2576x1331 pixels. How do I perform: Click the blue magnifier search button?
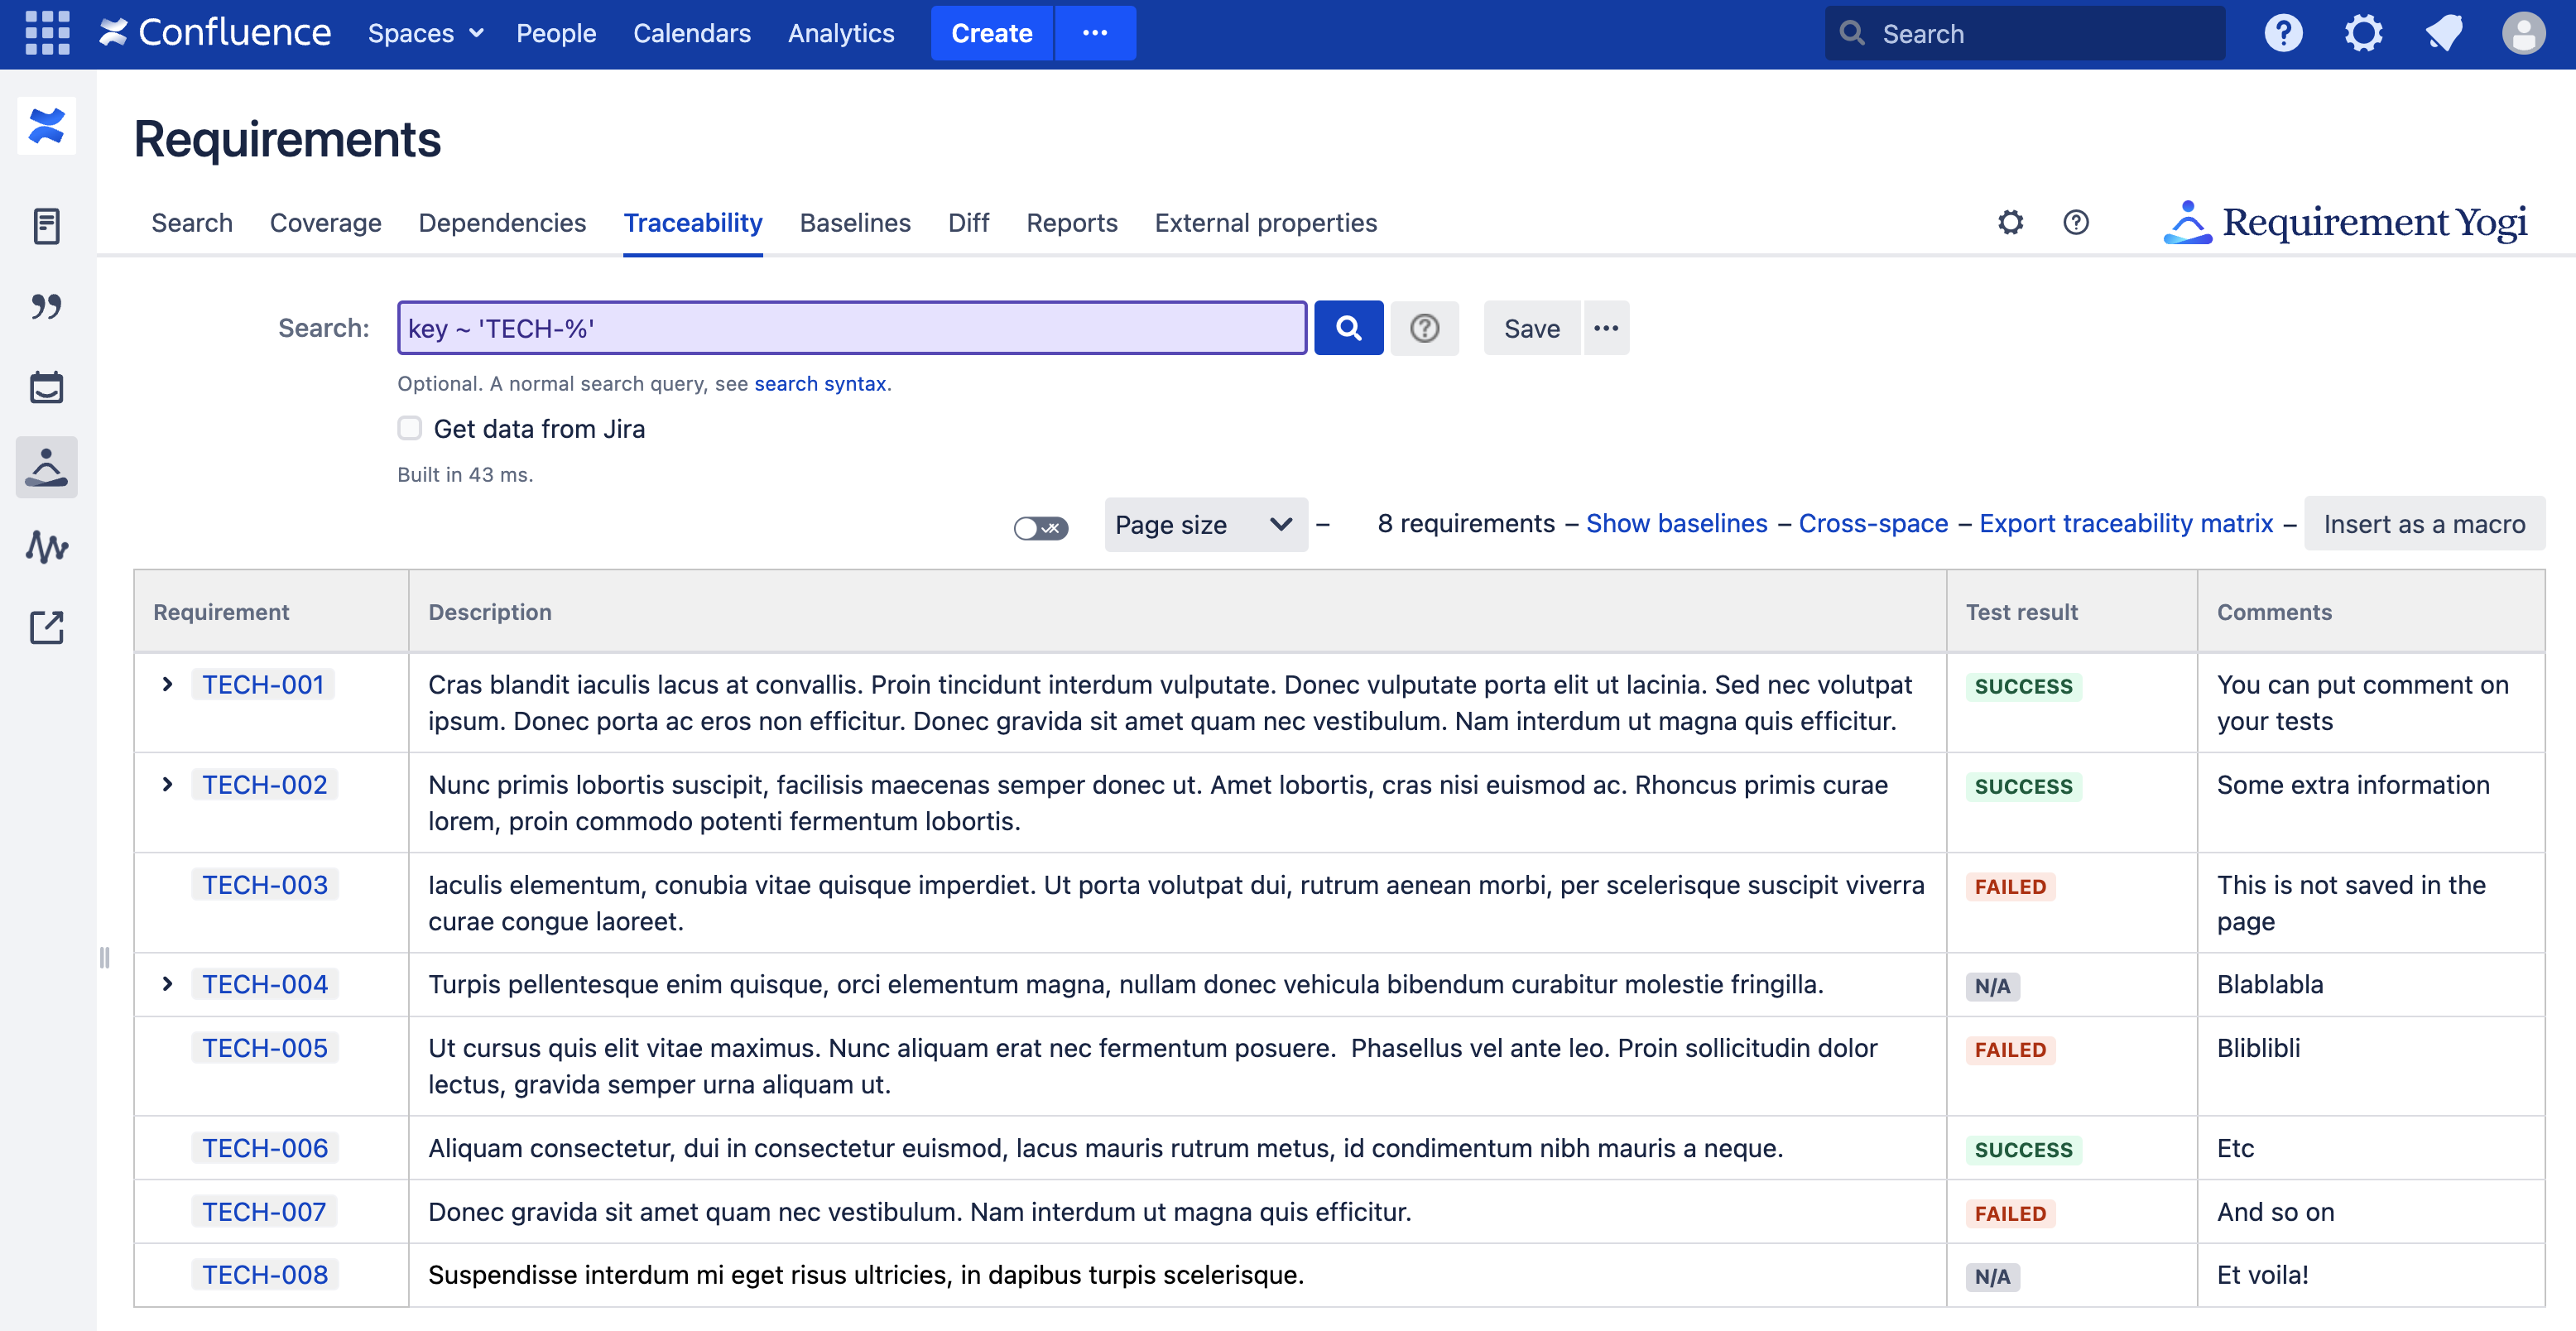pos(1348,328)
